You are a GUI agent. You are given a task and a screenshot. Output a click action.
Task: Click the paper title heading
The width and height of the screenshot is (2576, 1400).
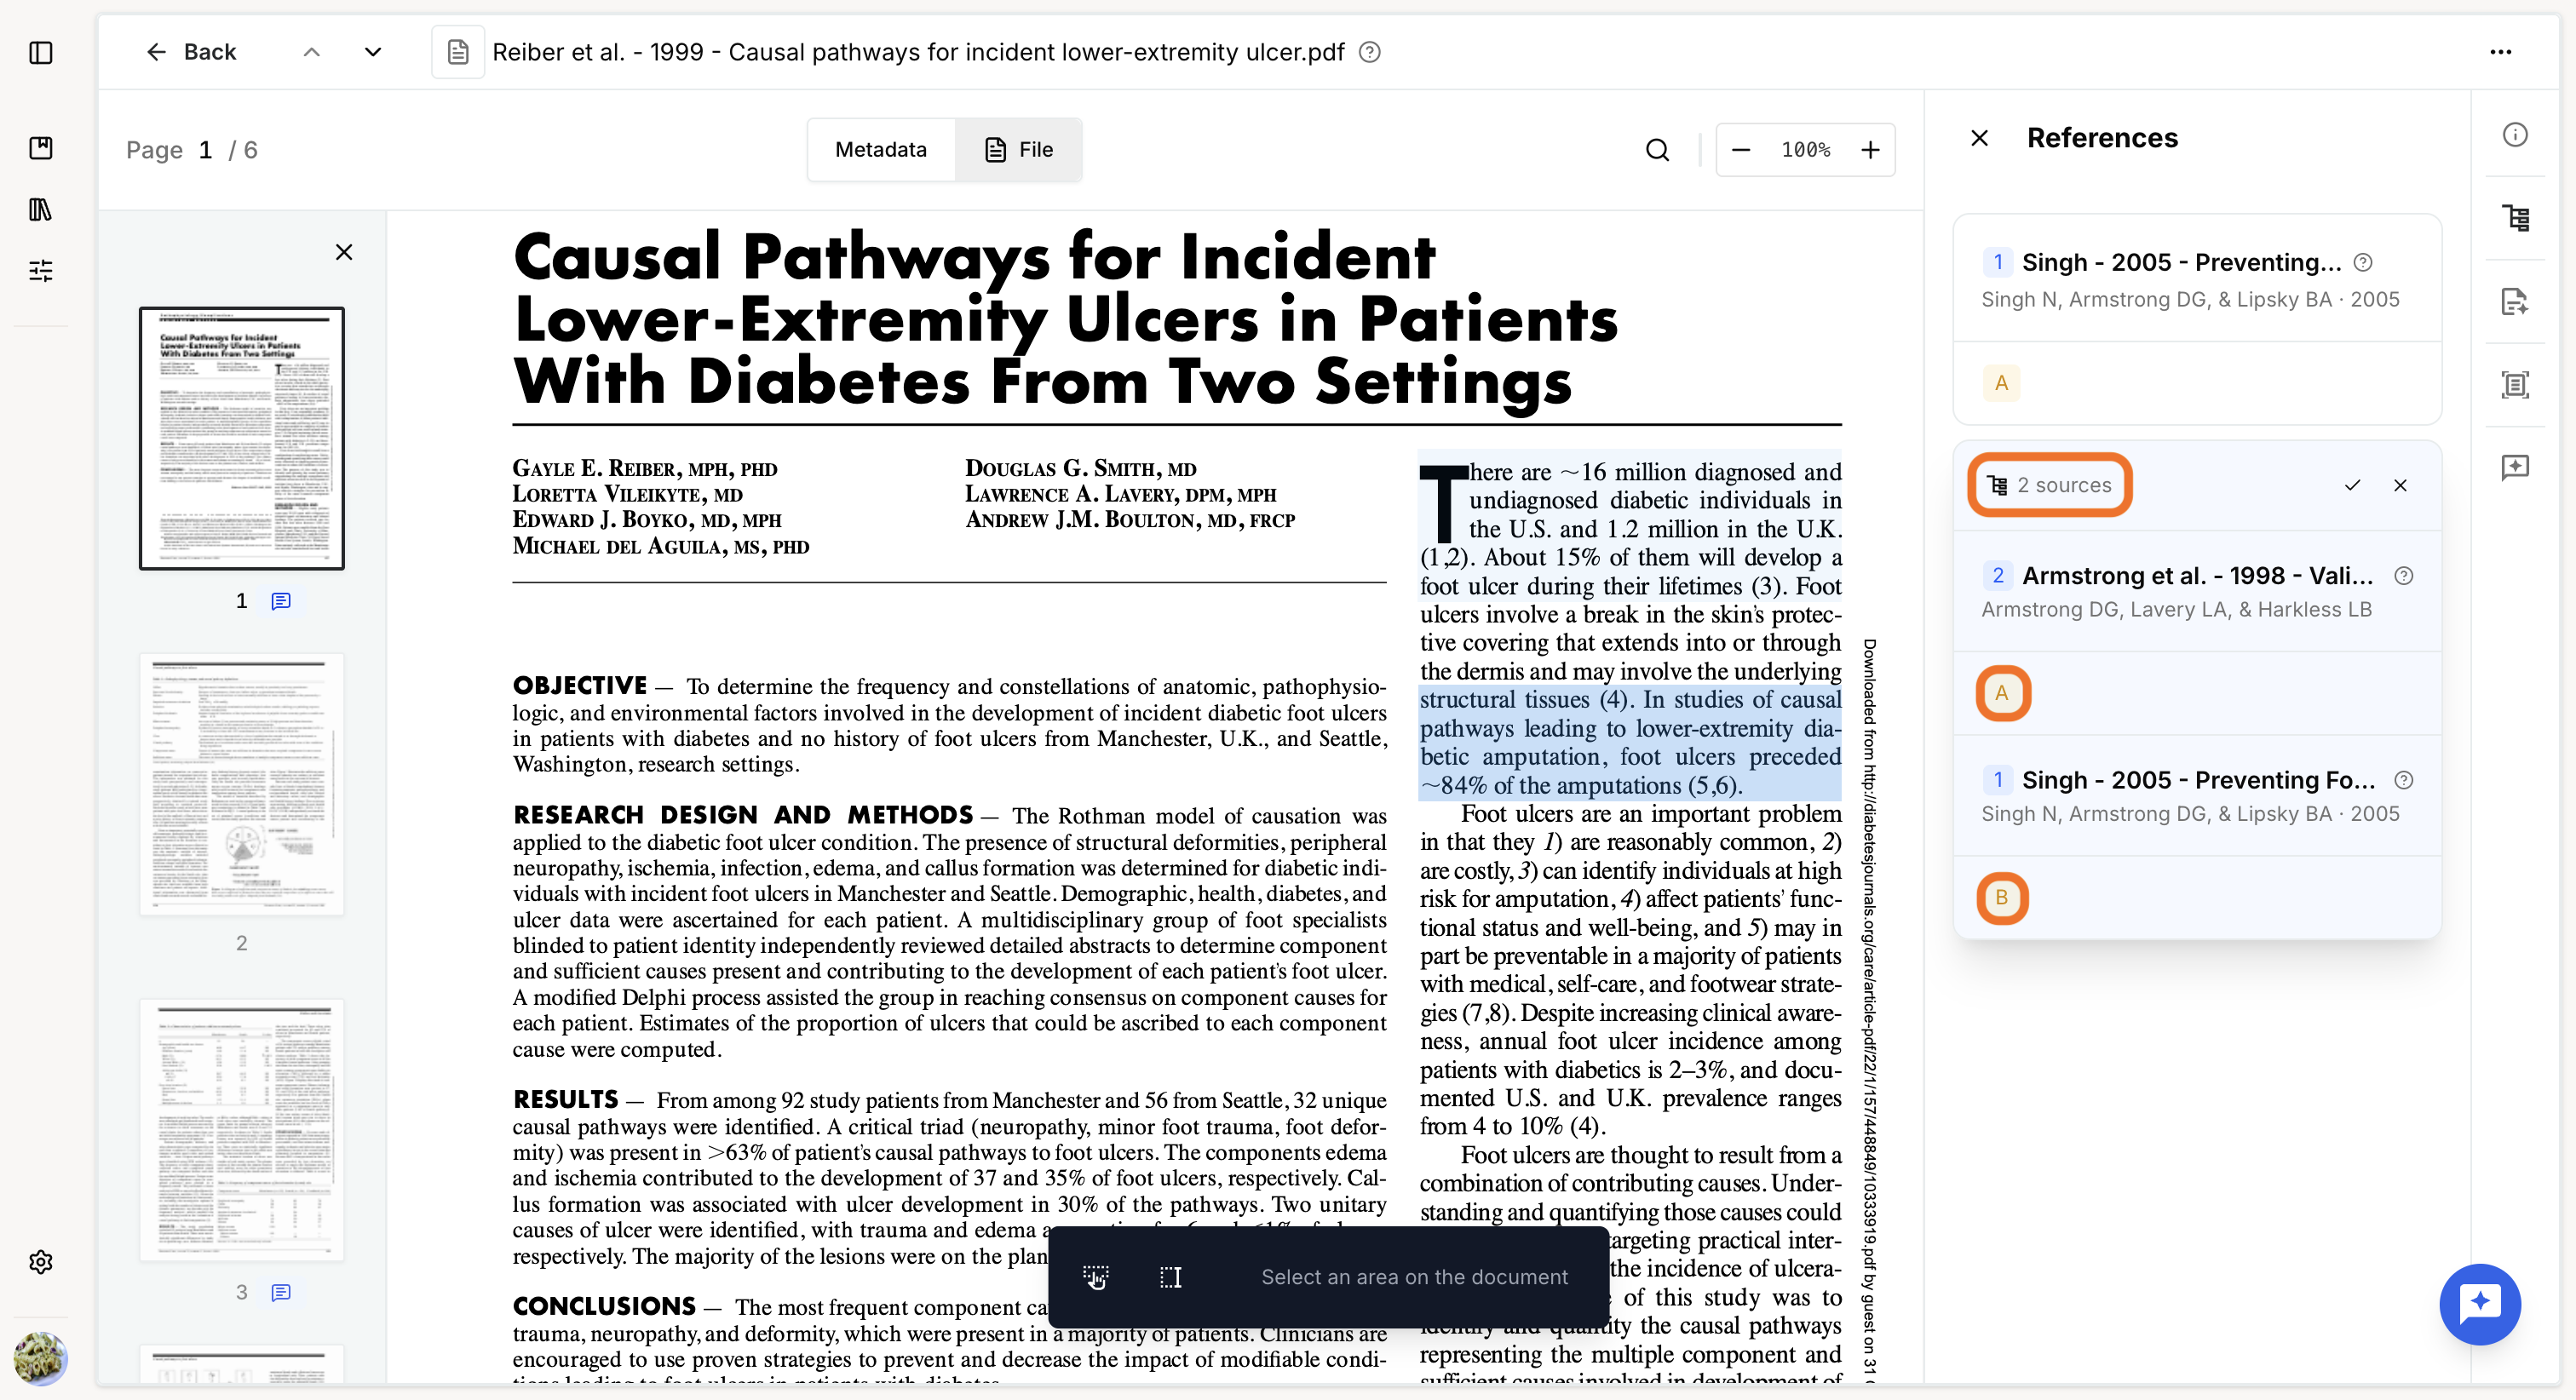click(x=1065, y=319)
